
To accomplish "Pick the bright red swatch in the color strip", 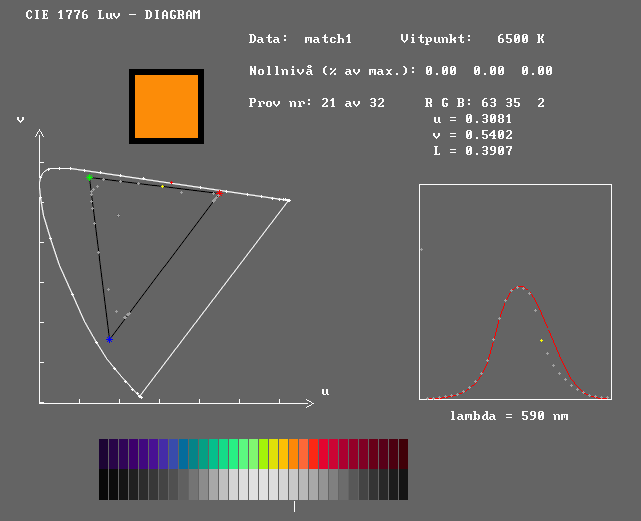I will (314, 454).
